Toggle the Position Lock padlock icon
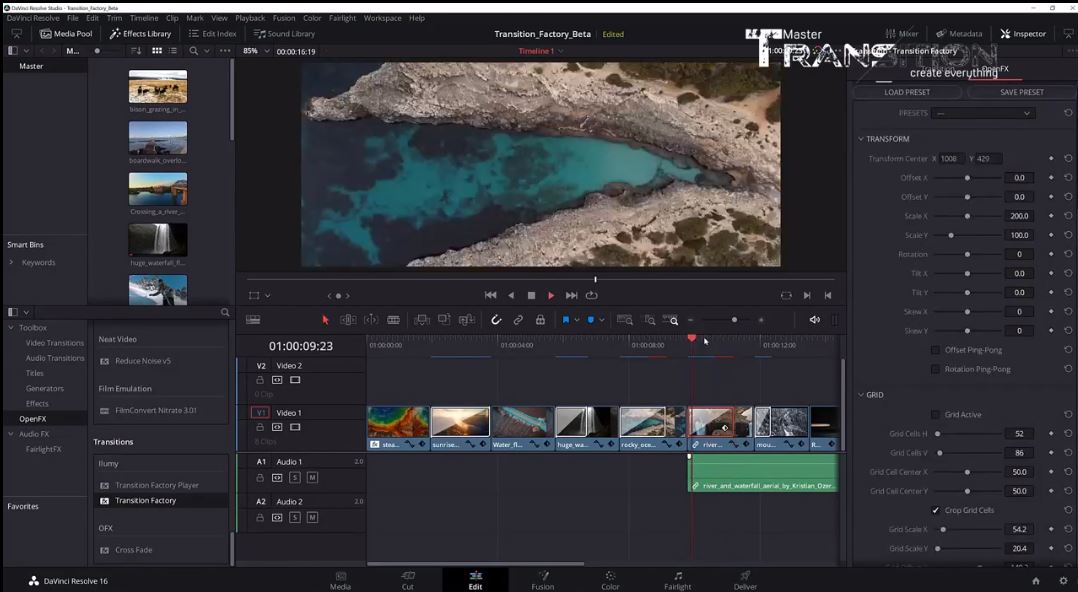 pos(540,320)
